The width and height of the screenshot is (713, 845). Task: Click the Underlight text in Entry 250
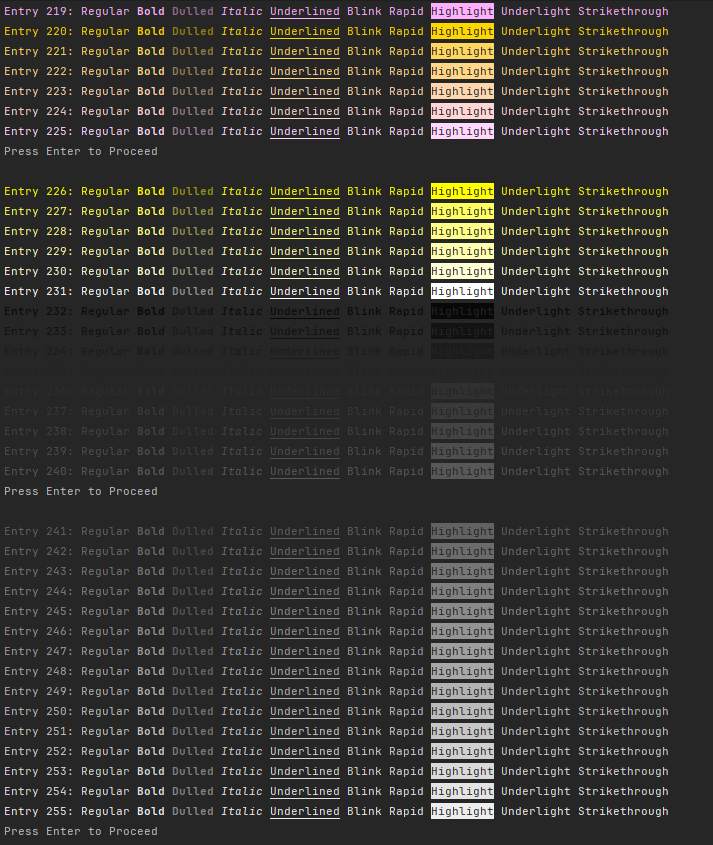pos(535,711)
